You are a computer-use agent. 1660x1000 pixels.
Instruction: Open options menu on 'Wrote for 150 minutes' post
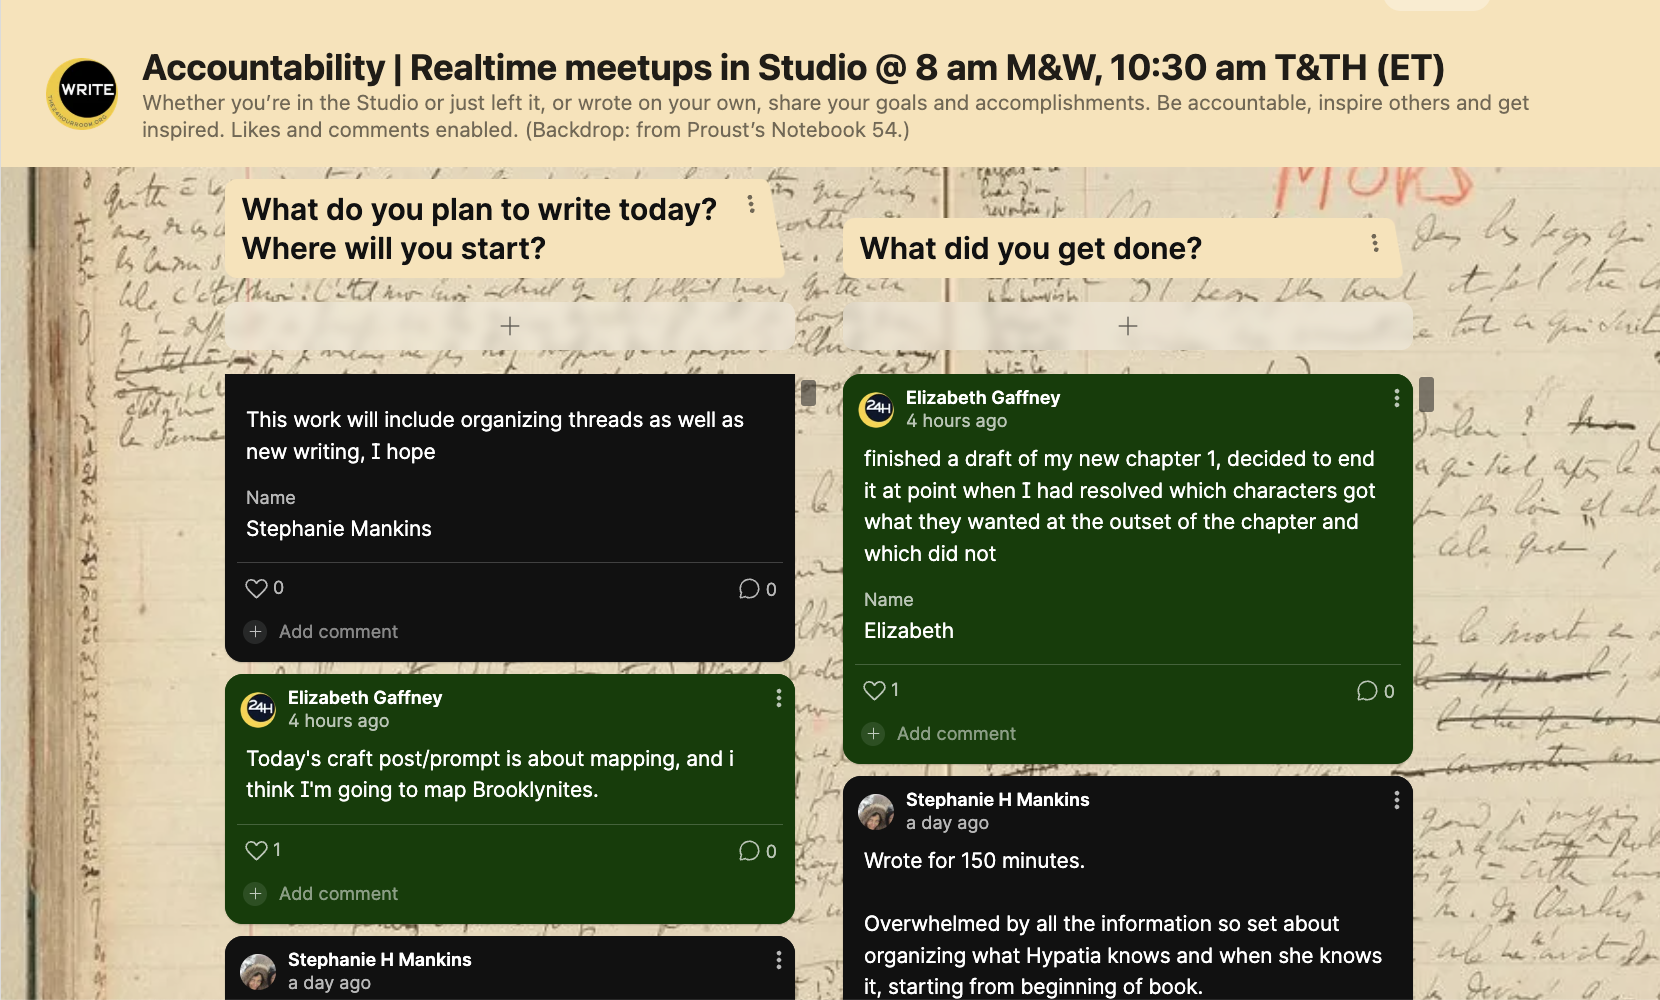[x=1397, y=800]
